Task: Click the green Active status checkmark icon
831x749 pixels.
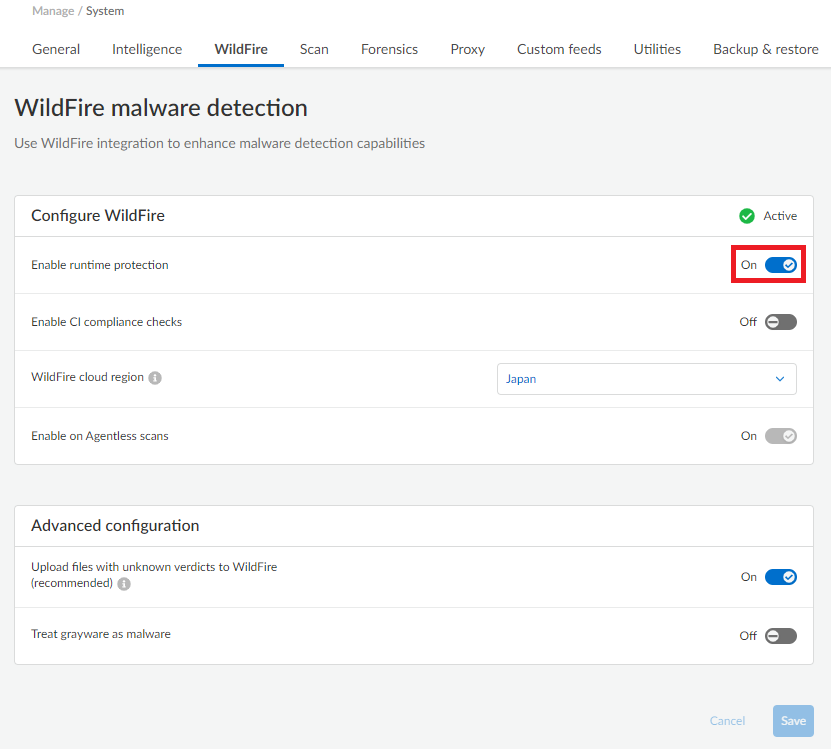Action: (747, 216)
